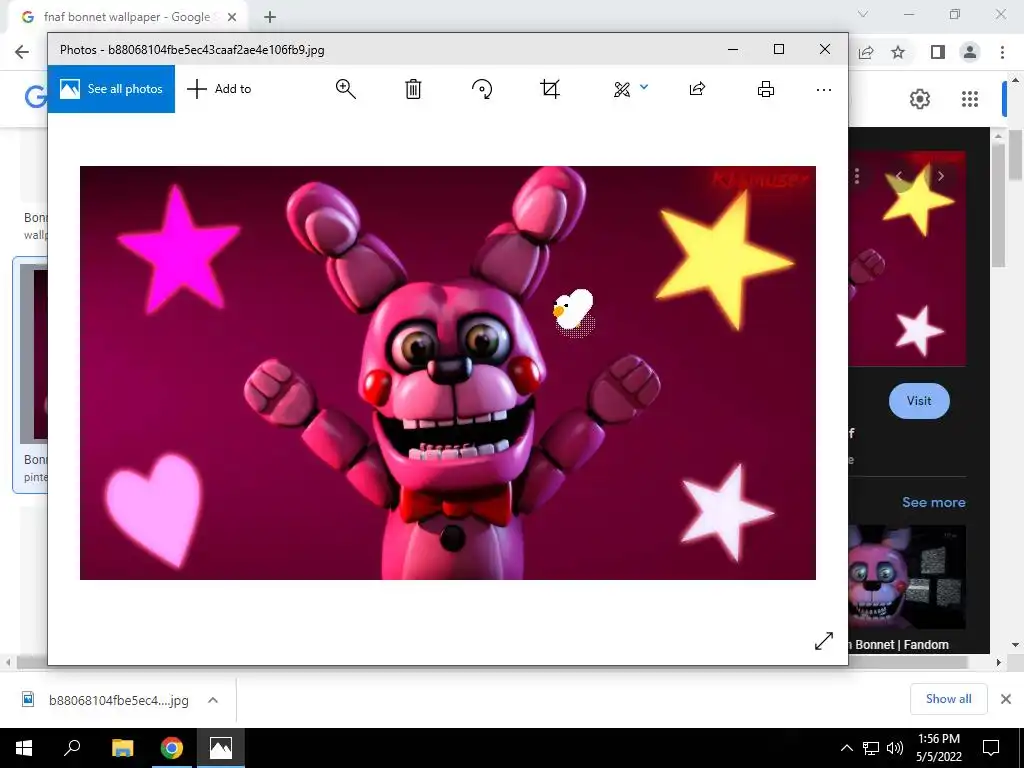Select the fnaf bonnet wallpaper Google tab
Viewport: 1024px width, 768px height.
pos(128,17)
